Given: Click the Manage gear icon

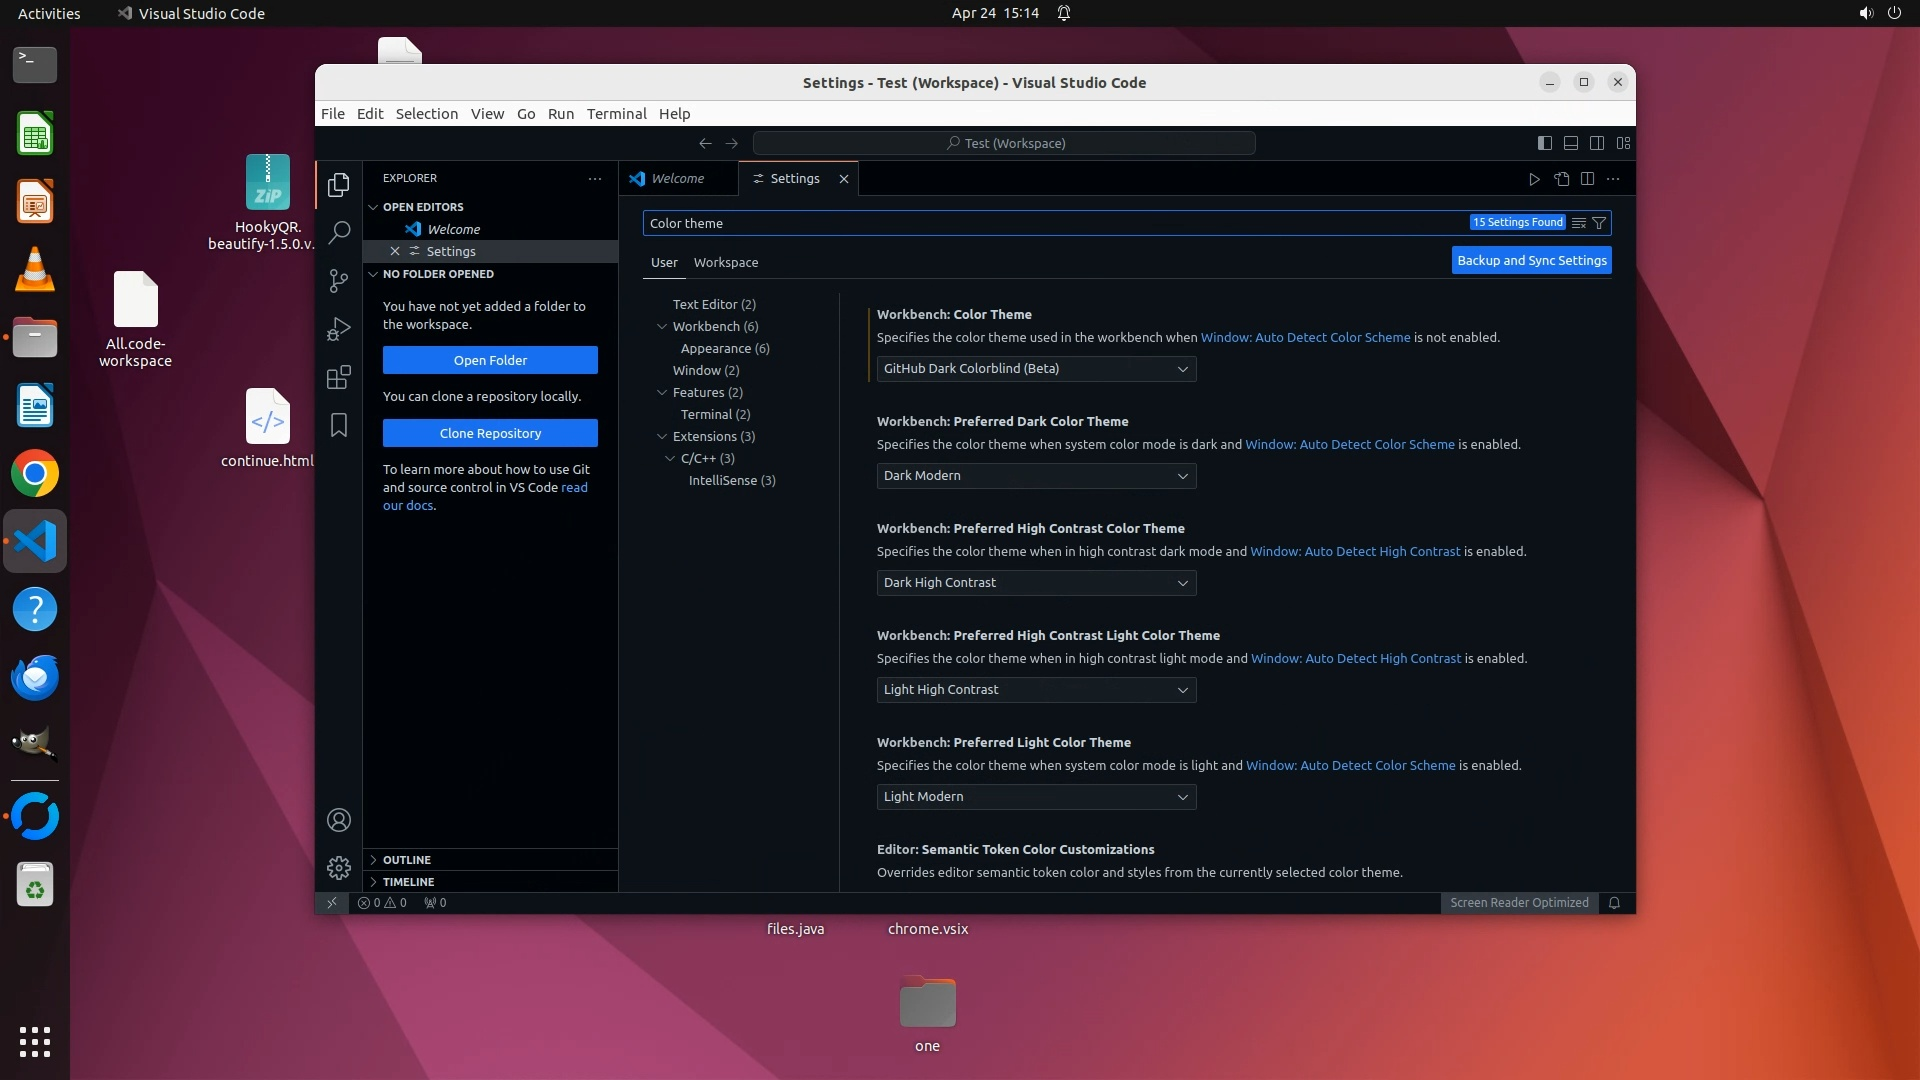Looking at the screenshot, I should coord(339,867).
